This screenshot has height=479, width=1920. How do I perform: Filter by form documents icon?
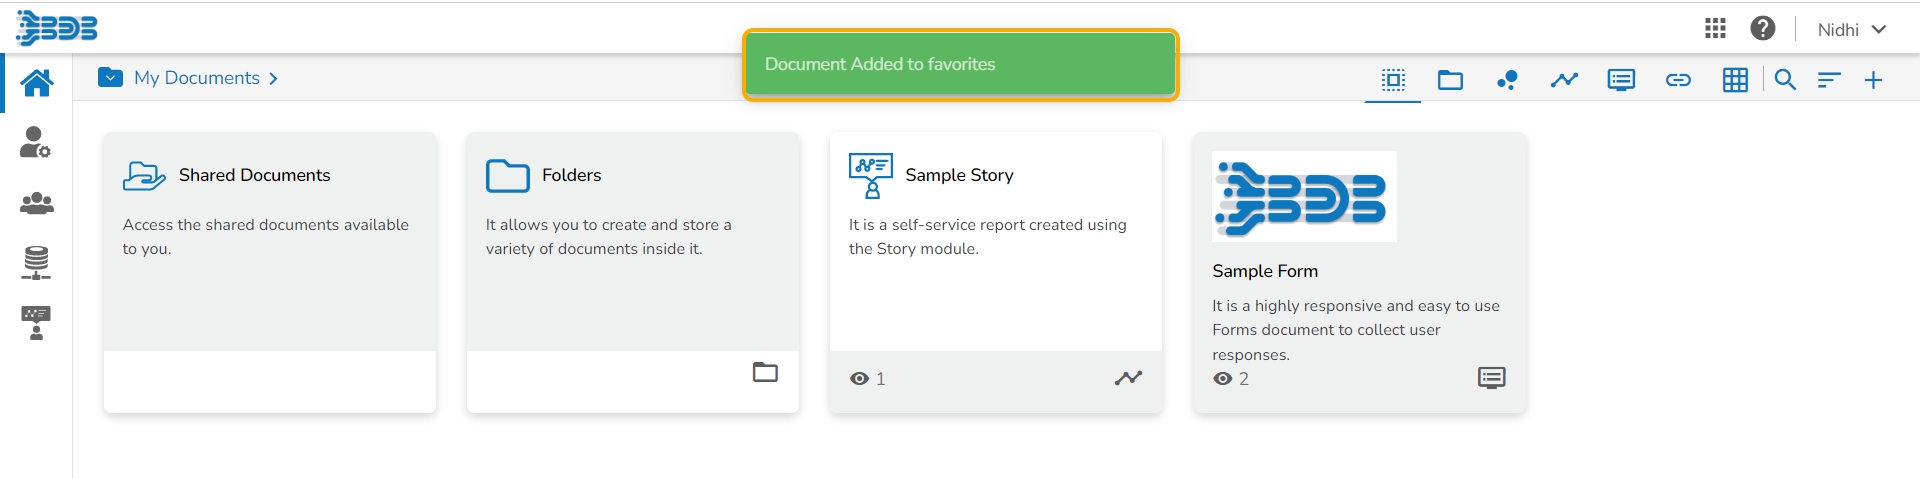coord(1621,80)
